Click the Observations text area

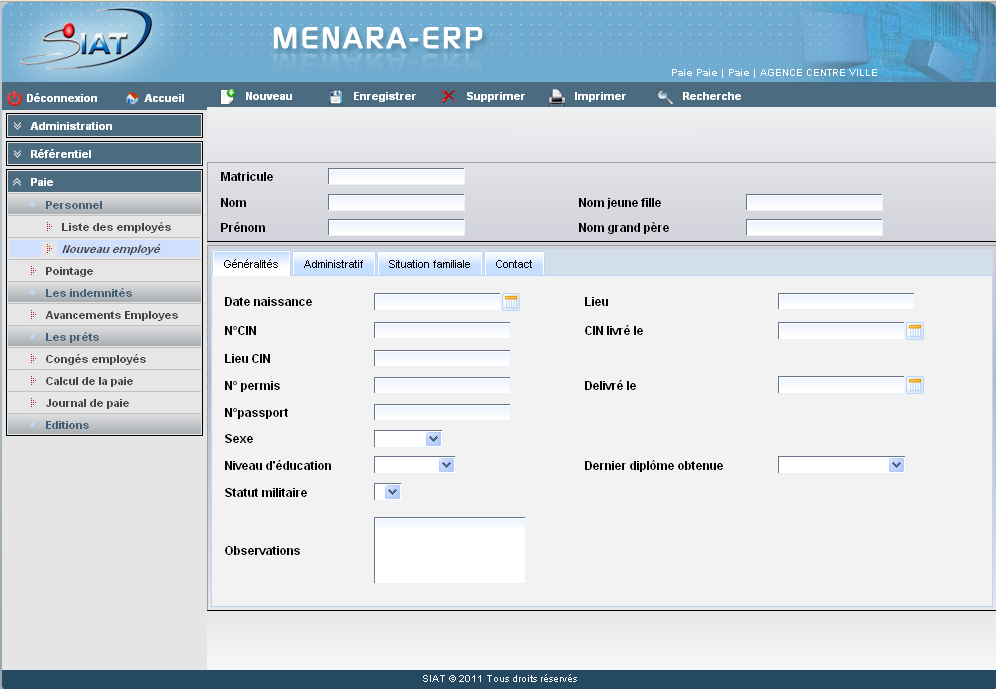coord(450,550)
